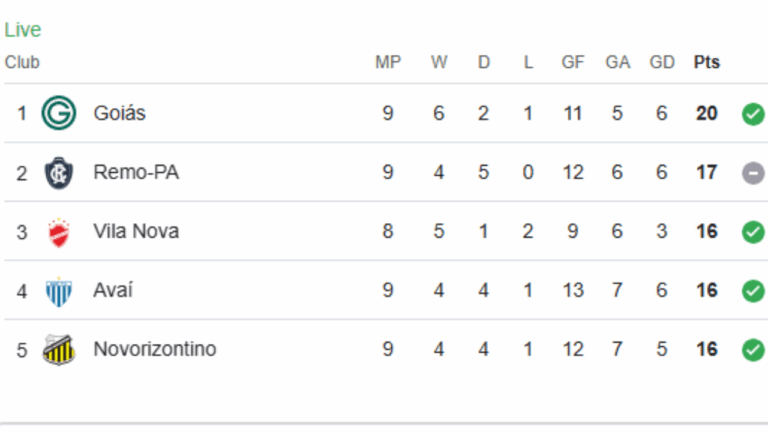This screenshot has height=432, width=768.
Task: Click the Goiás club crest icon
Action: click(x=58, y=113)
